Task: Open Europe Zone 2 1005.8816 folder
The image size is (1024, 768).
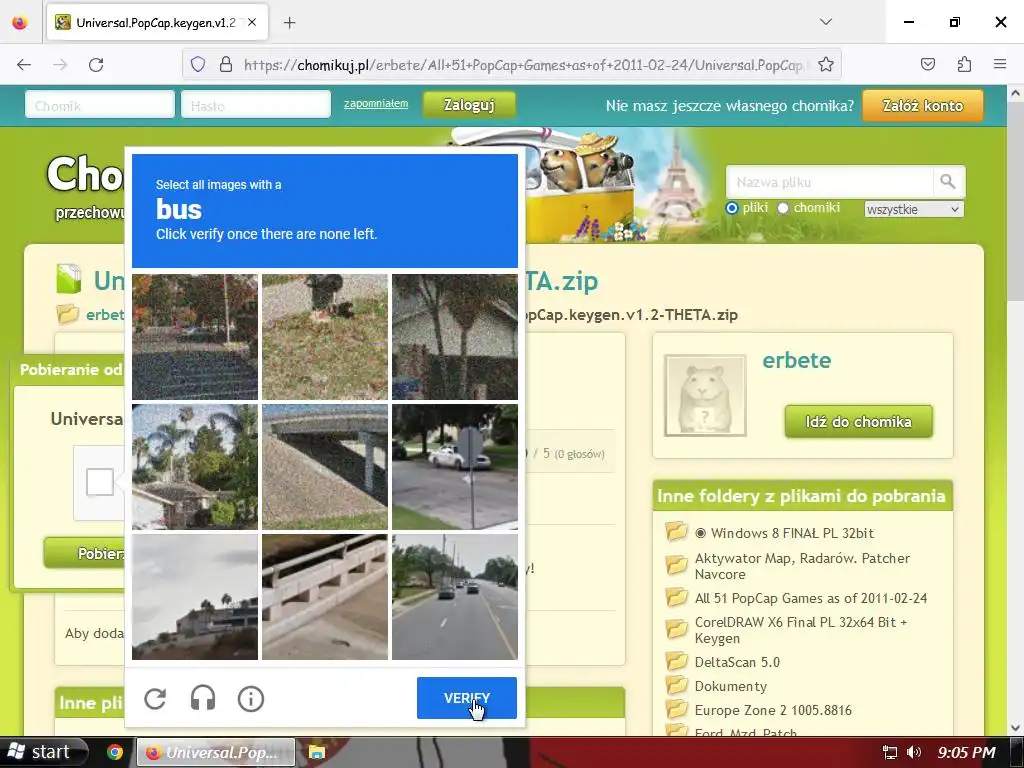Action: point(773,710)
